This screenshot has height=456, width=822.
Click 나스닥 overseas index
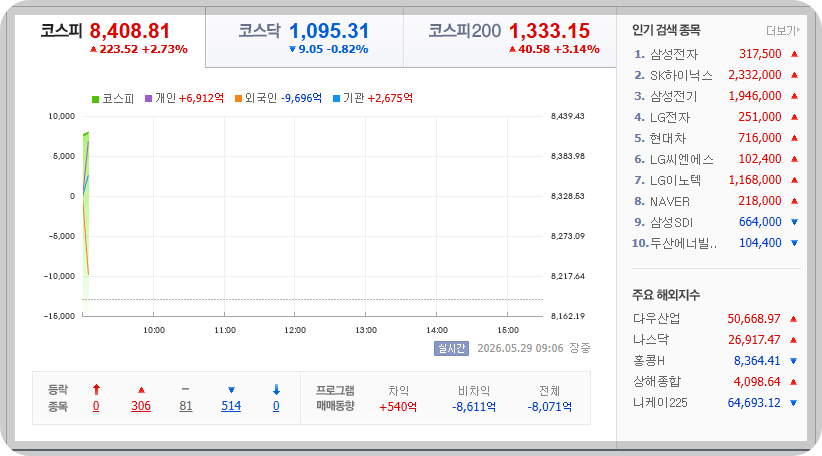(x=651, y=340)
